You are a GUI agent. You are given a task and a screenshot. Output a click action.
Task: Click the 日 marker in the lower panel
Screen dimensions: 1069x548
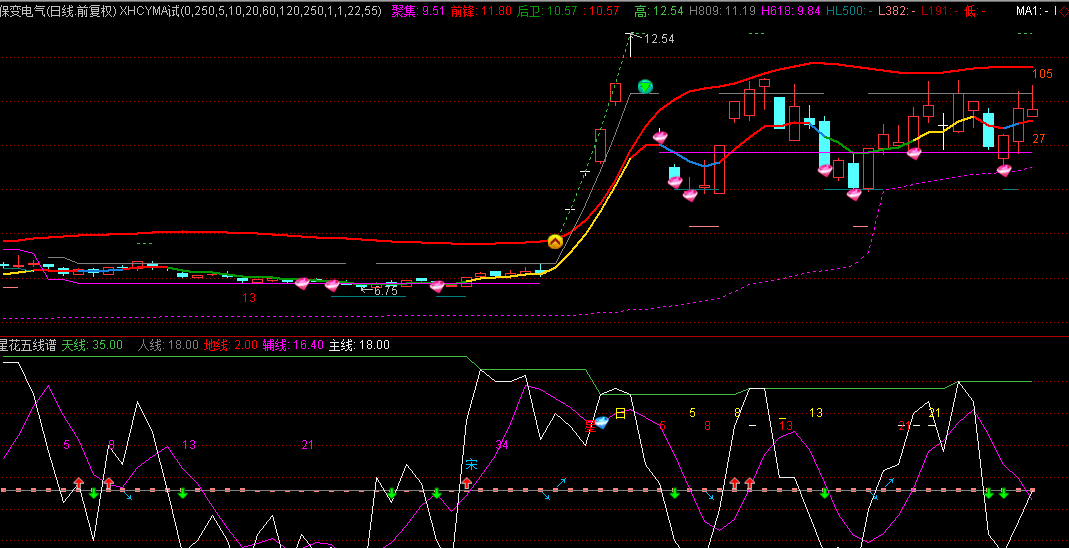coord(620,414)
